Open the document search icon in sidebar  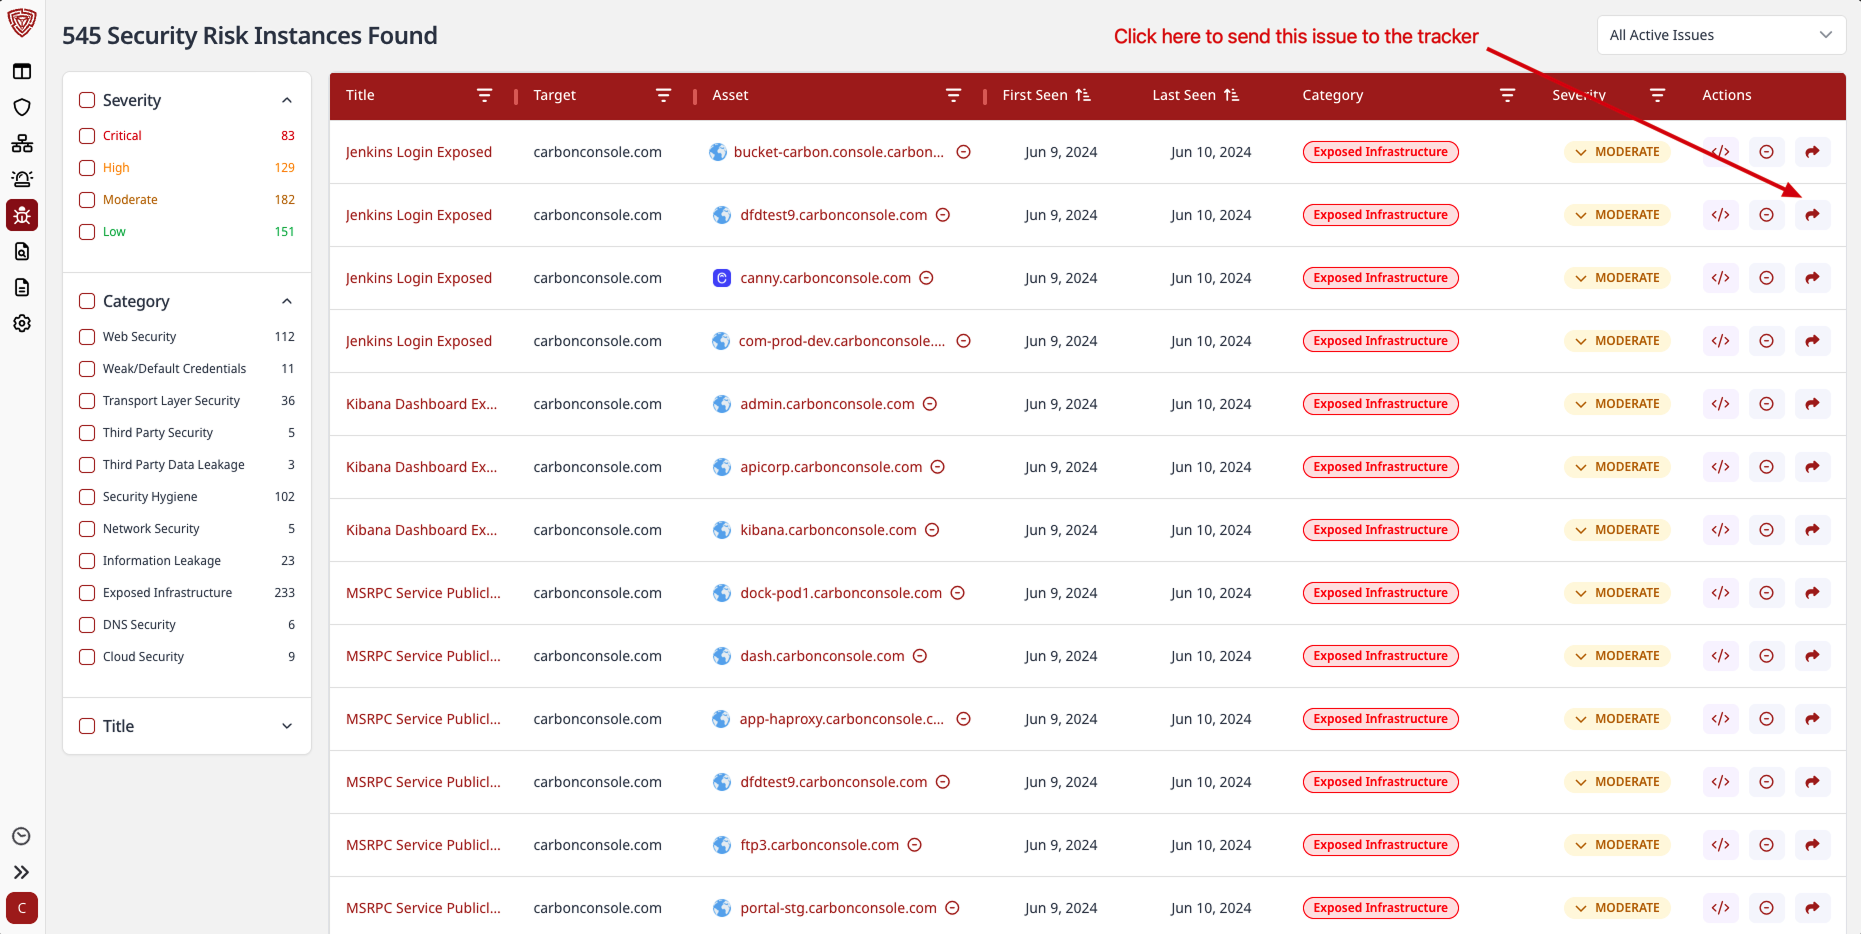[x=22, y=252]
